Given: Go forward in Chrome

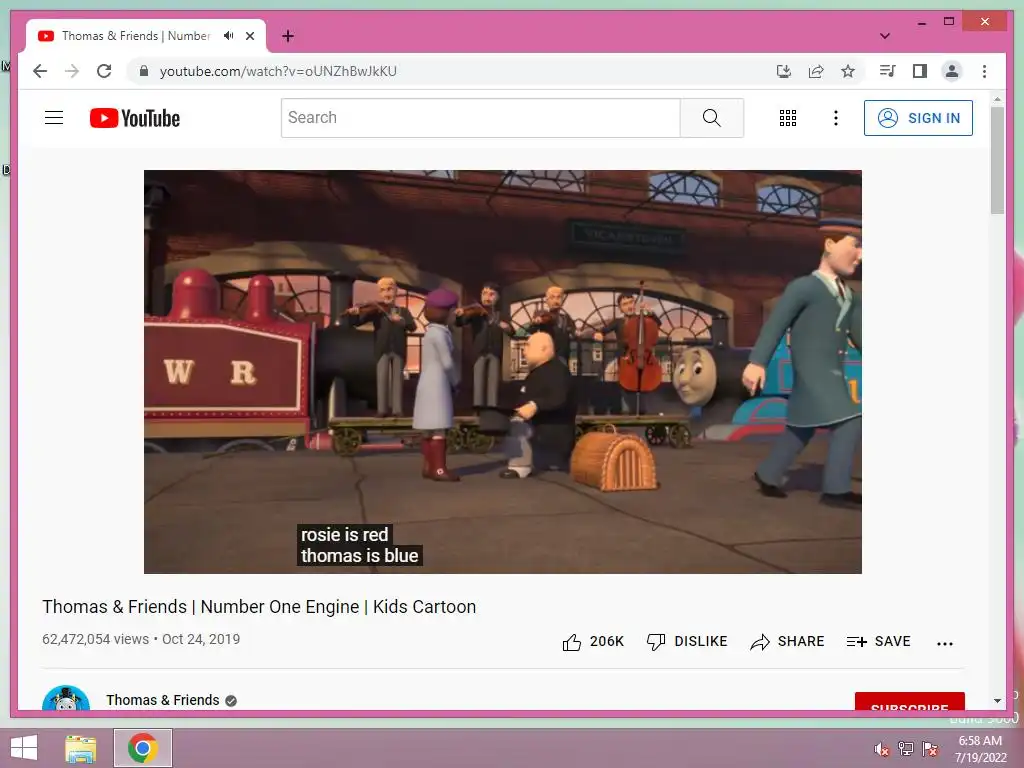Looking at the screenshot, I should point(72,71).
